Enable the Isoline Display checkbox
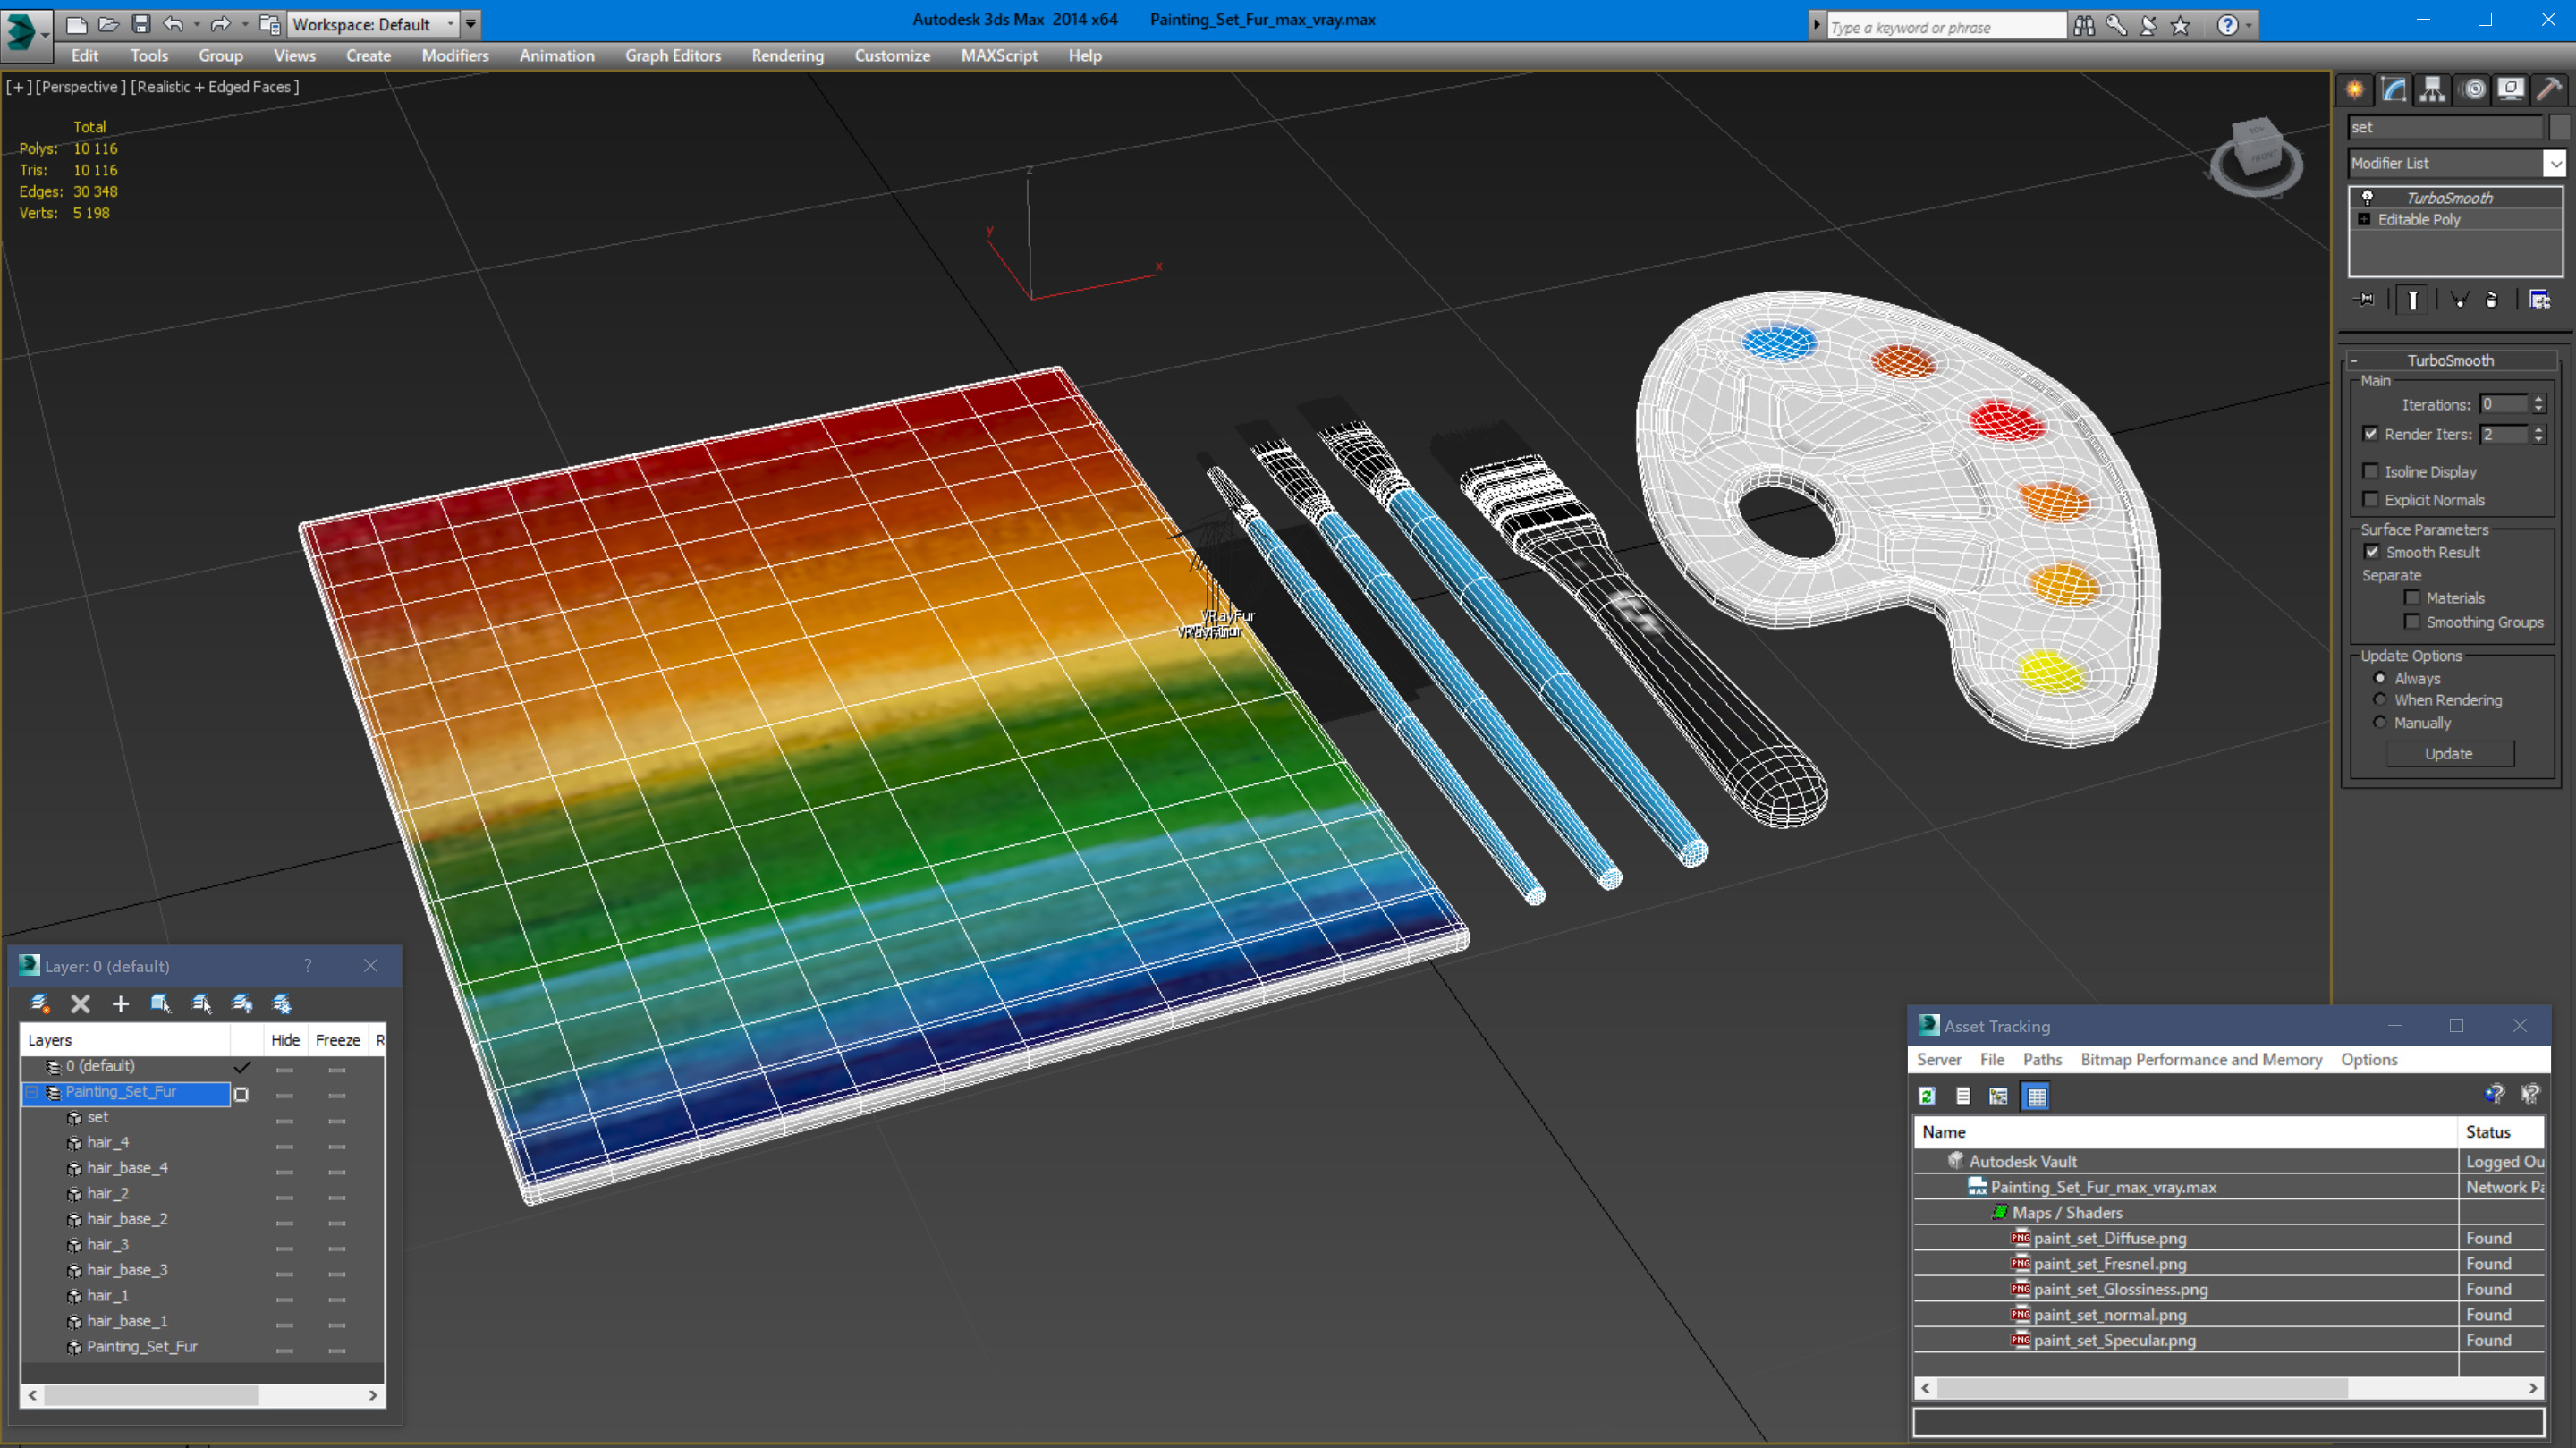 (x=2371, y=471)
